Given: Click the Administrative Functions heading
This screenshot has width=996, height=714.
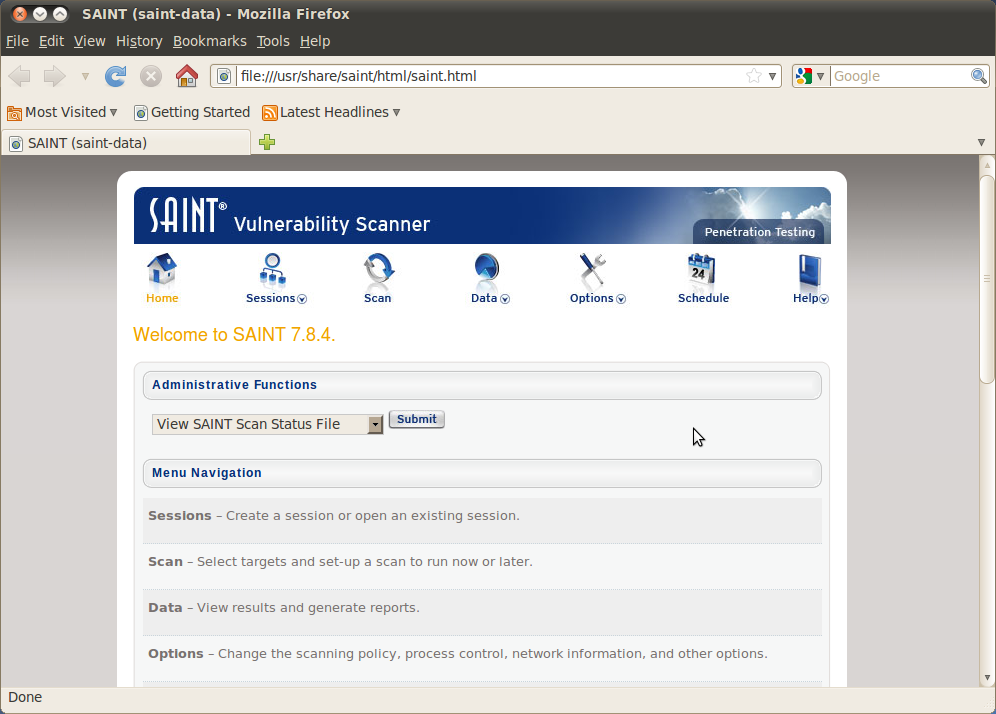Looking at the screenshot, I should coord(234,385).
